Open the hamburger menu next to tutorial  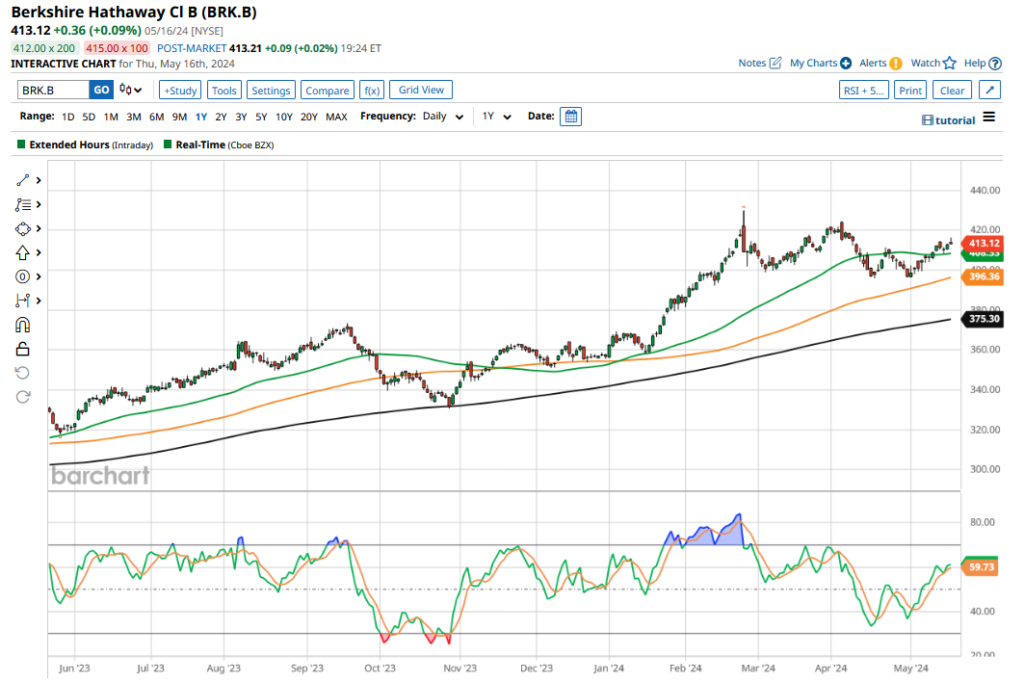[x=989, y=117]
